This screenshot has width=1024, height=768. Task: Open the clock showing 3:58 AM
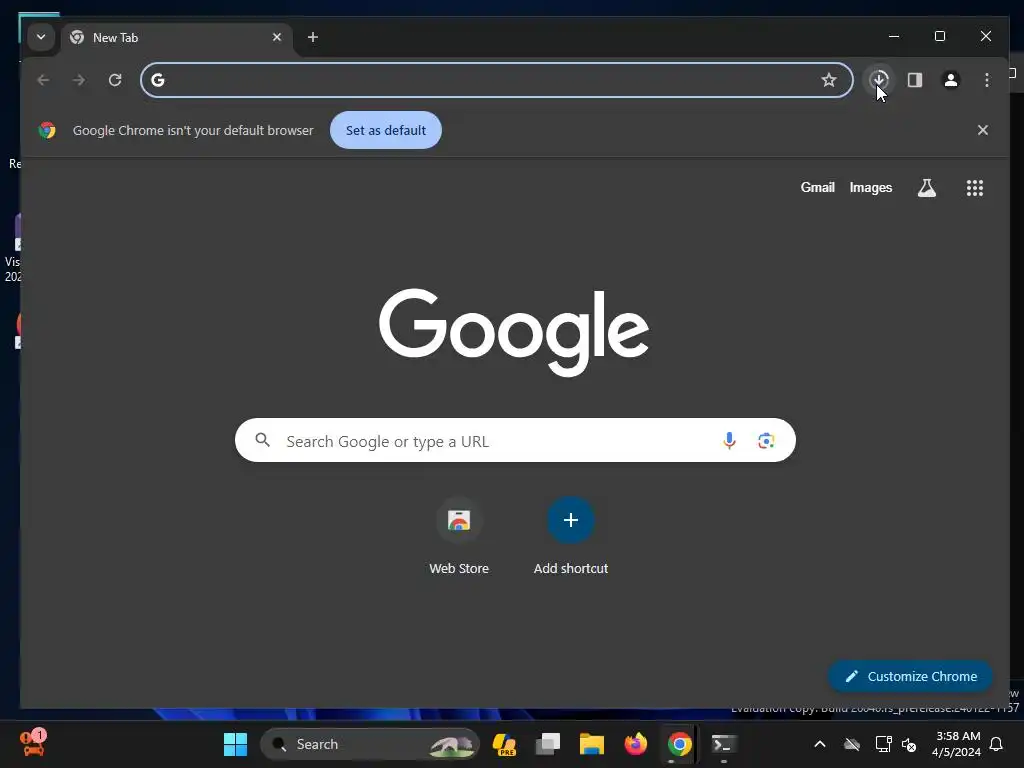click(x=957, y=744)
